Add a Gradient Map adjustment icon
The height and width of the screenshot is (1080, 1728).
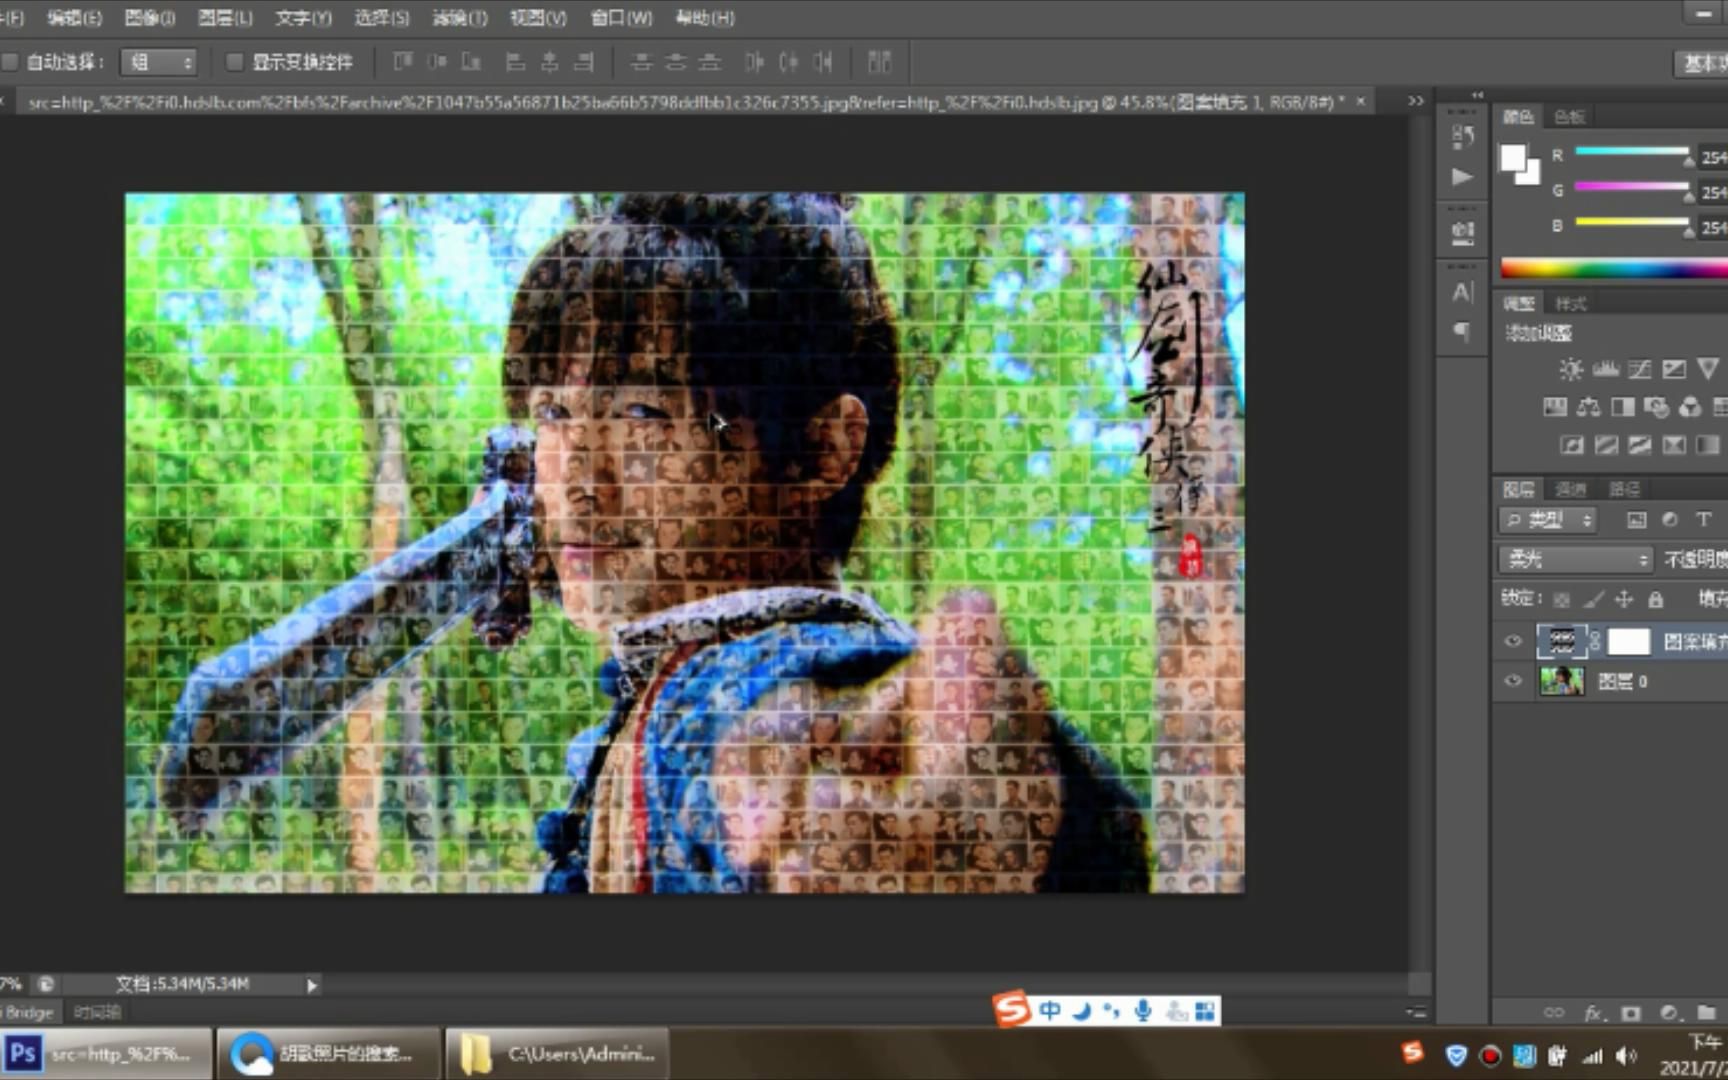point(1707,445)
